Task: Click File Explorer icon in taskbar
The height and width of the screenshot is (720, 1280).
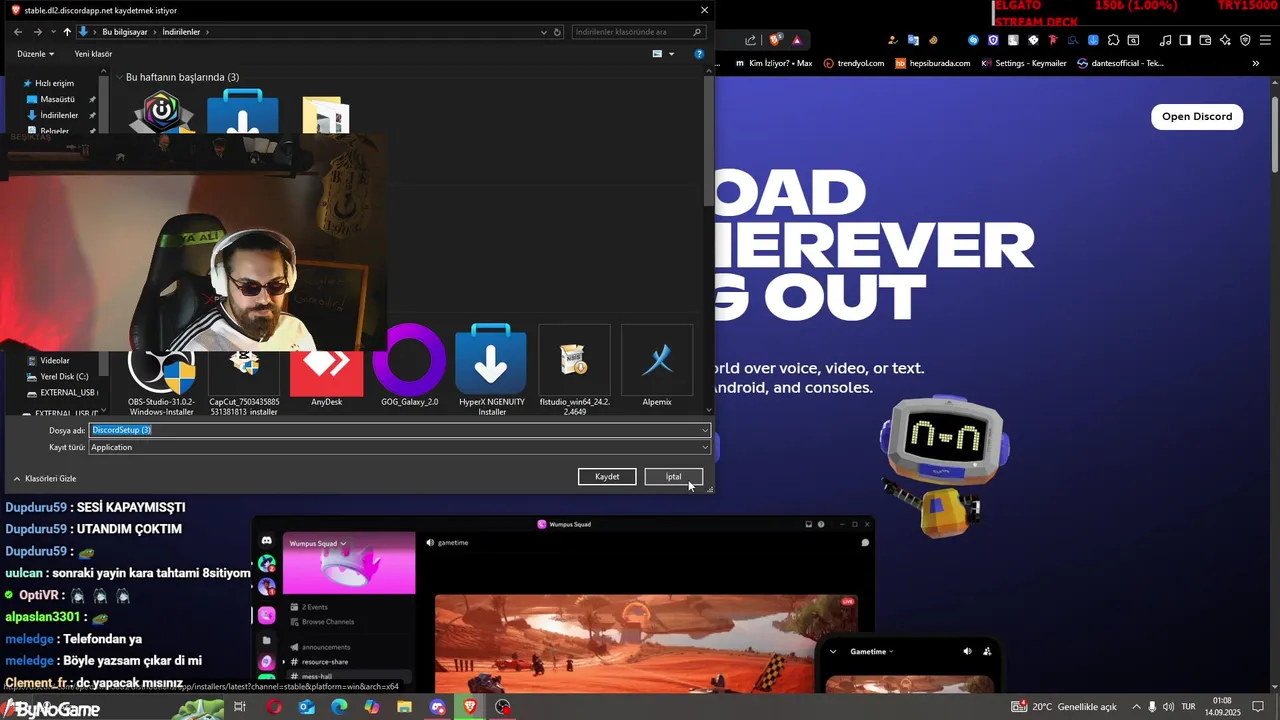Action: (404, 707)
